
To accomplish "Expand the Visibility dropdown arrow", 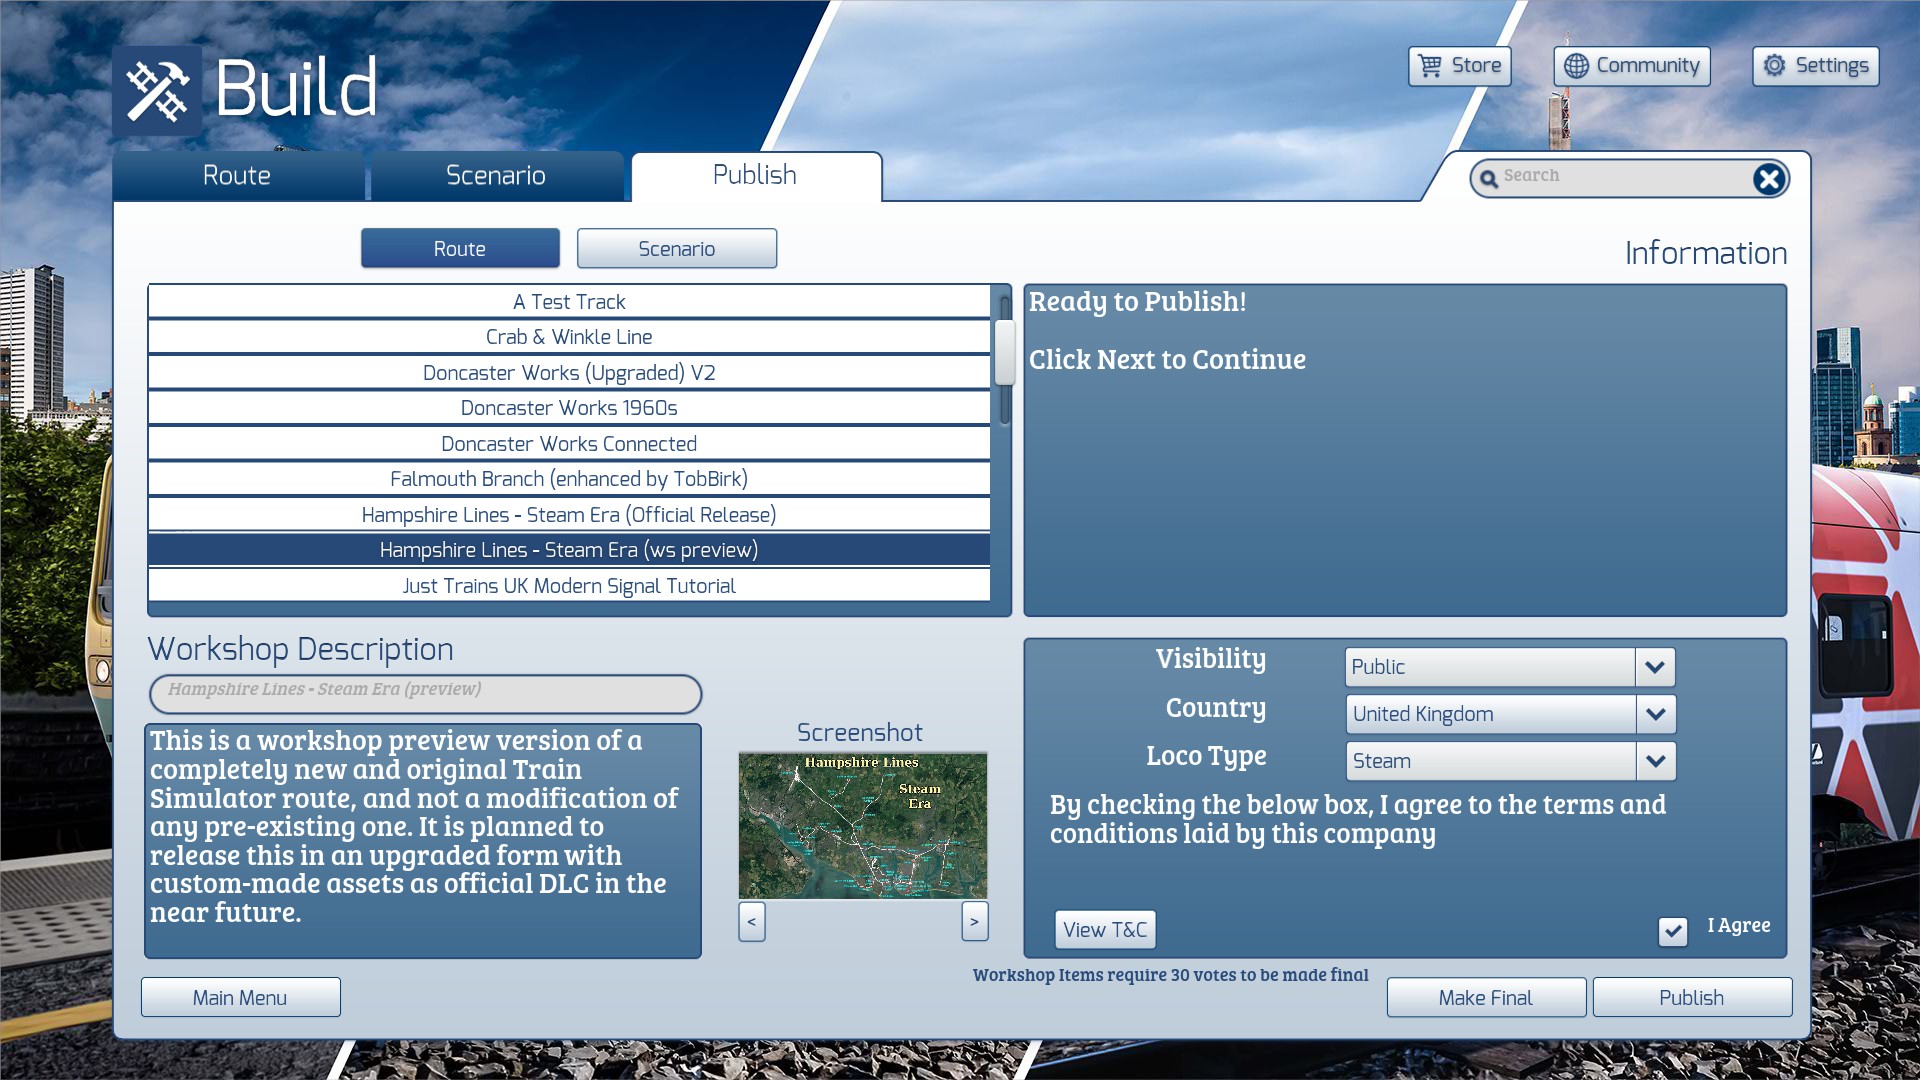I will click(1655, 667).
